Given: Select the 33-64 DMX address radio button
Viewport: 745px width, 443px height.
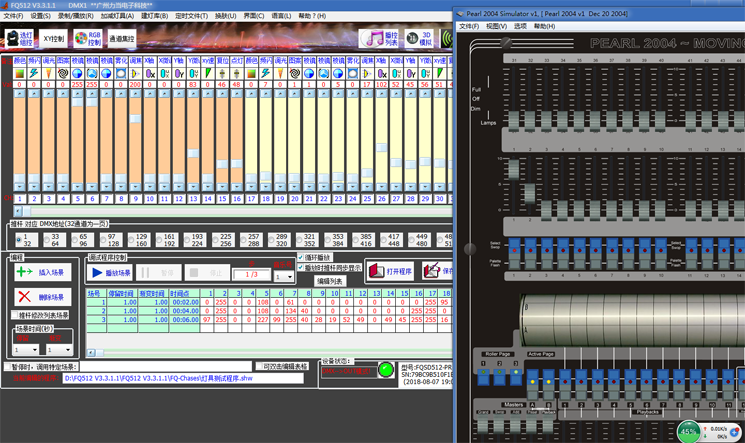Looking at the screenshot, I should [x=48, y=238].
